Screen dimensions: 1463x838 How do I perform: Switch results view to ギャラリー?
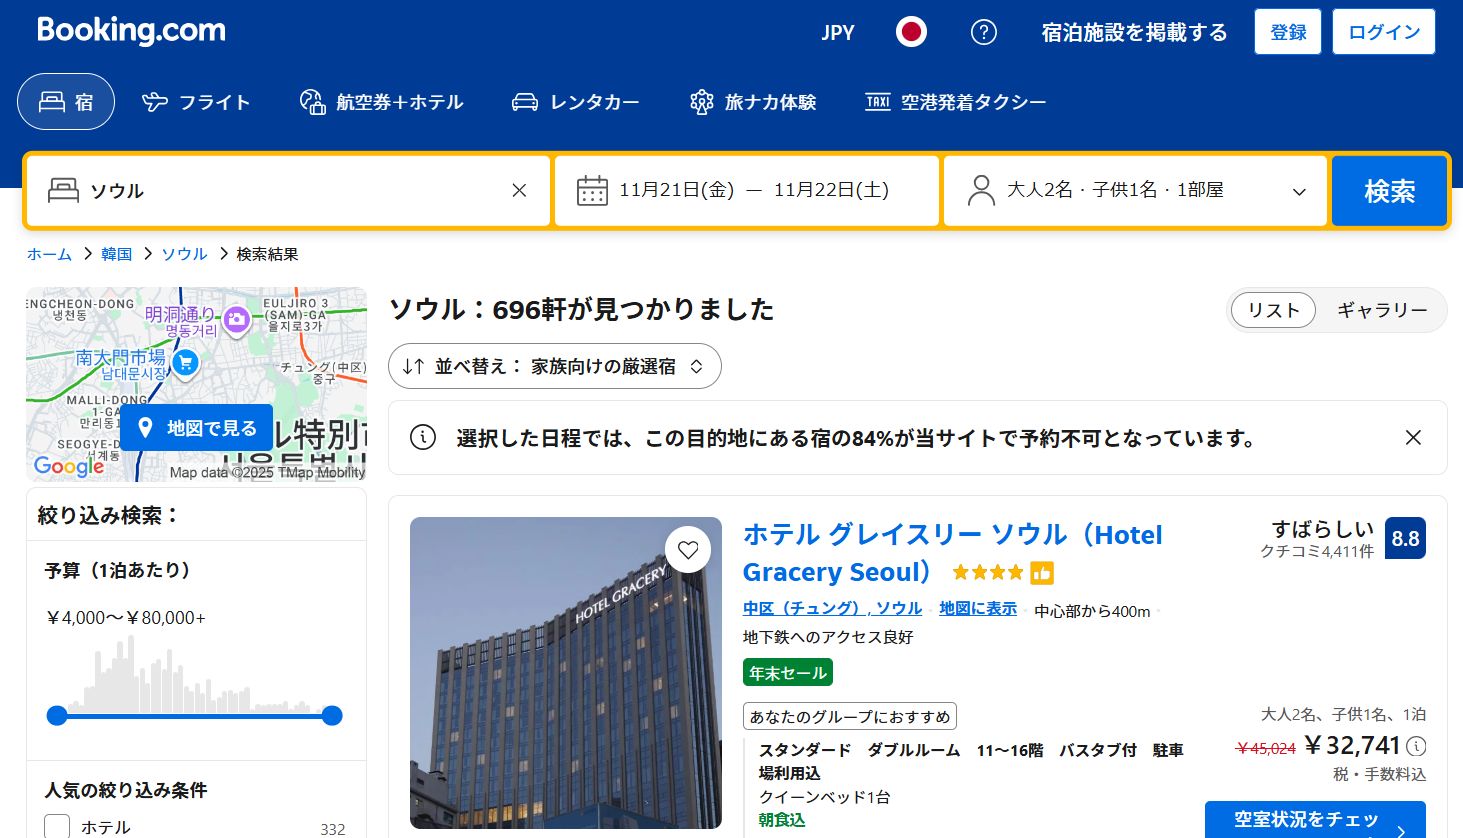click(1382, 310)
